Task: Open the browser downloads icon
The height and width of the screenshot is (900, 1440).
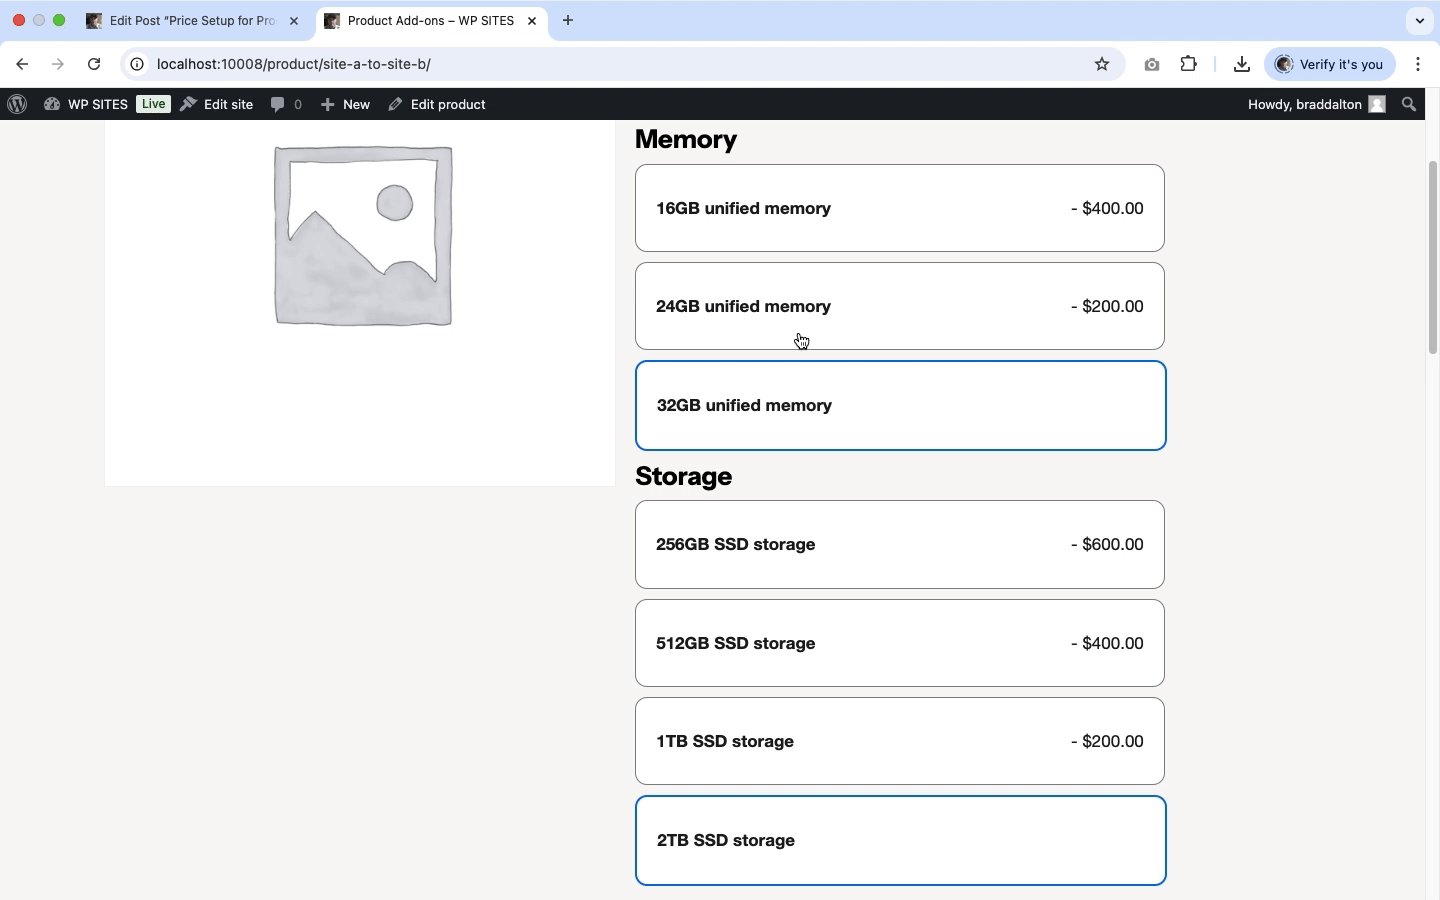Action: 1241,64
